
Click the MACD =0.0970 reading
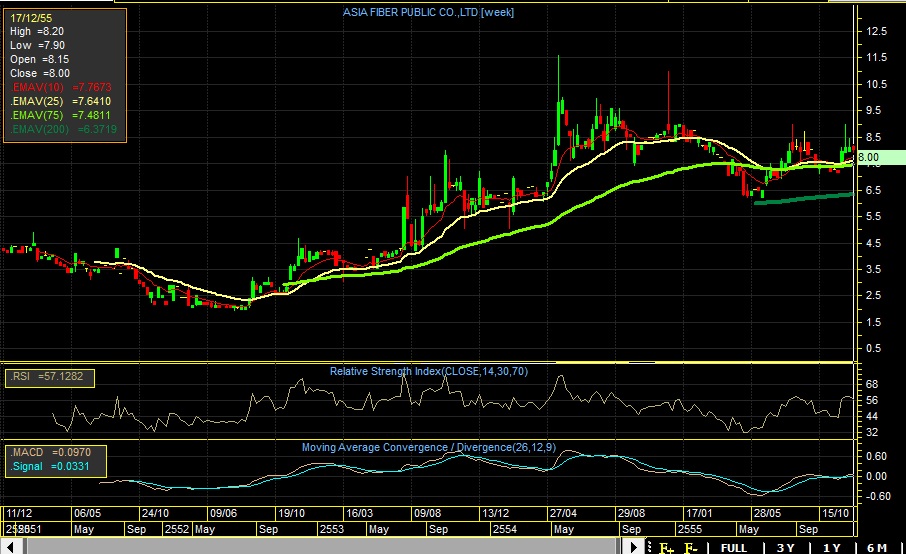[50, 452]
